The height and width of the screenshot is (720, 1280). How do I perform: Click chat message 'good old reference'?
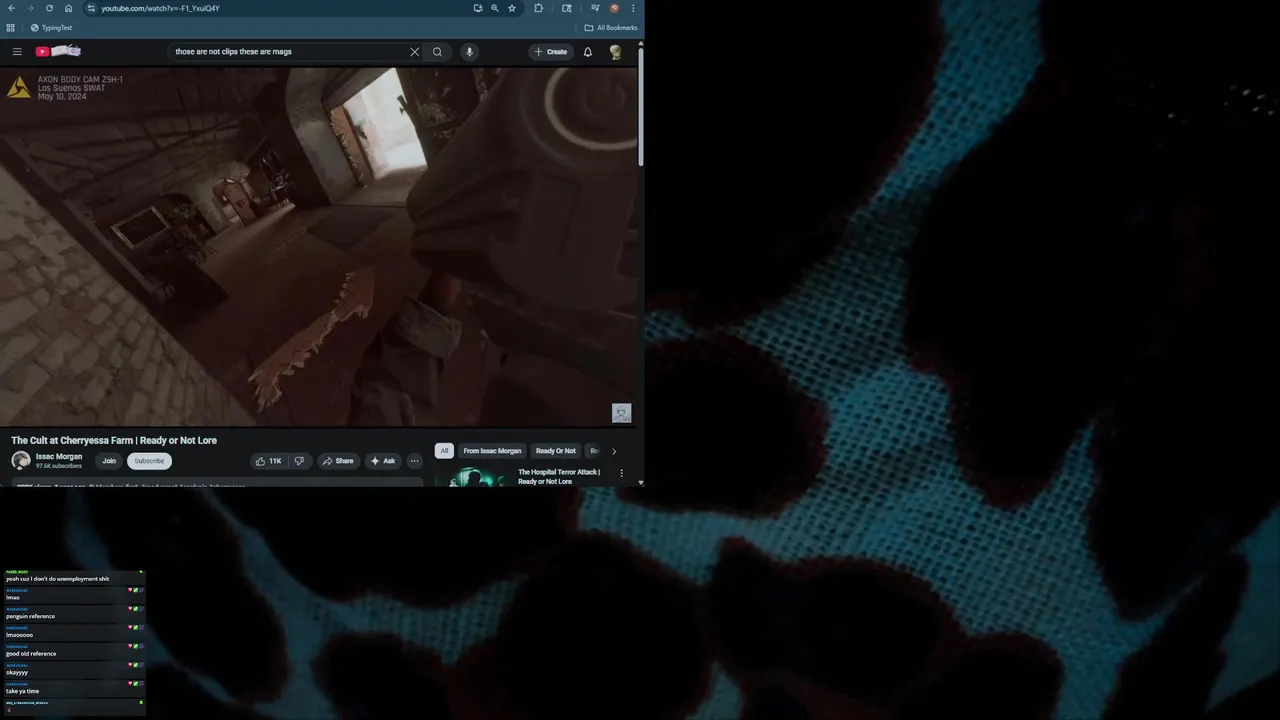(x=31, y=654)
